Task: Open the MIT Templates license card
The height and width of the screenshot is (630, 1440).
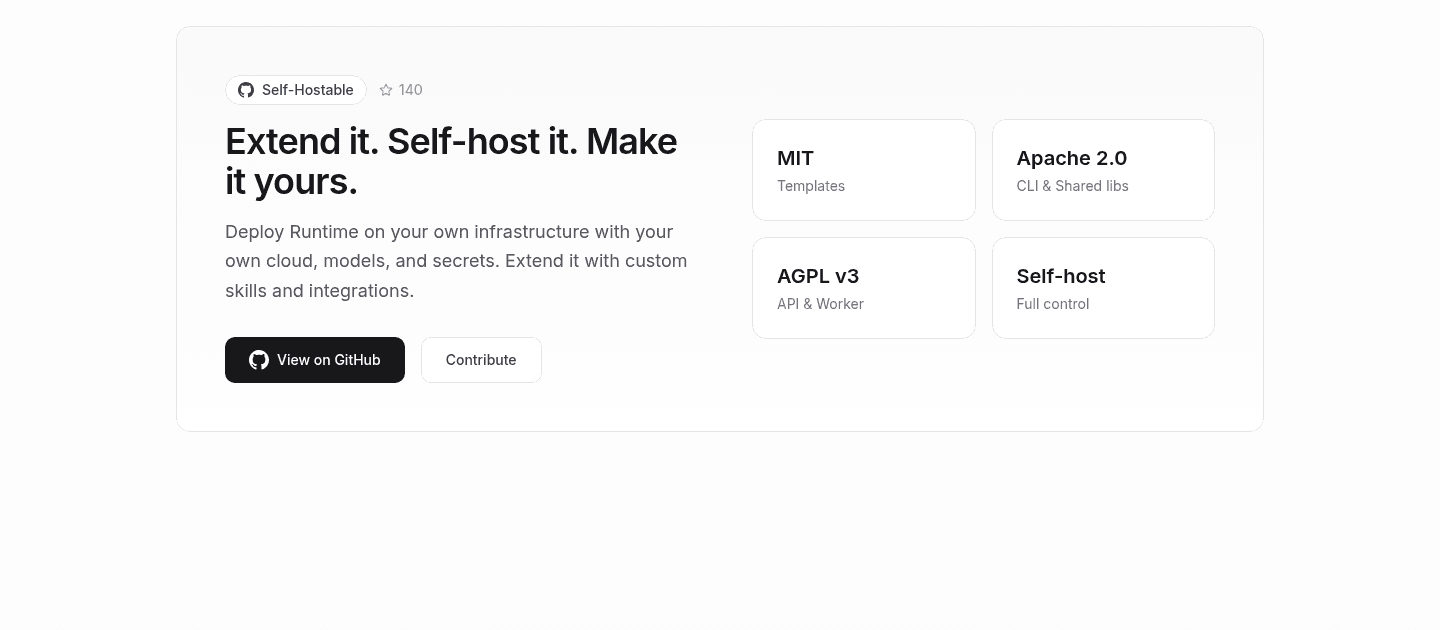Action: [x=864, y=170]
